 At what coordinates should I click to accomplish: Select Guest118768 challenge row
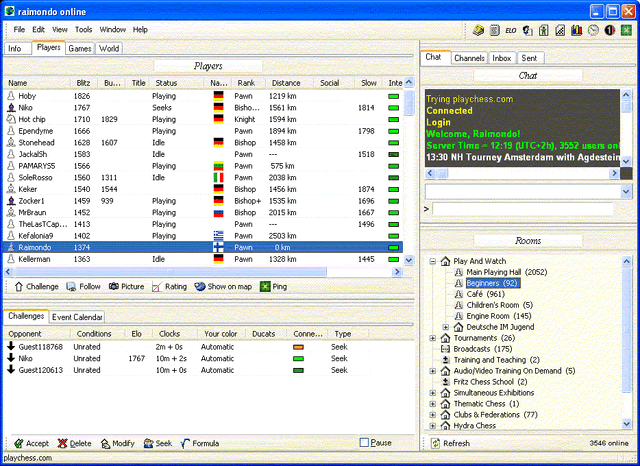point(187,347)
